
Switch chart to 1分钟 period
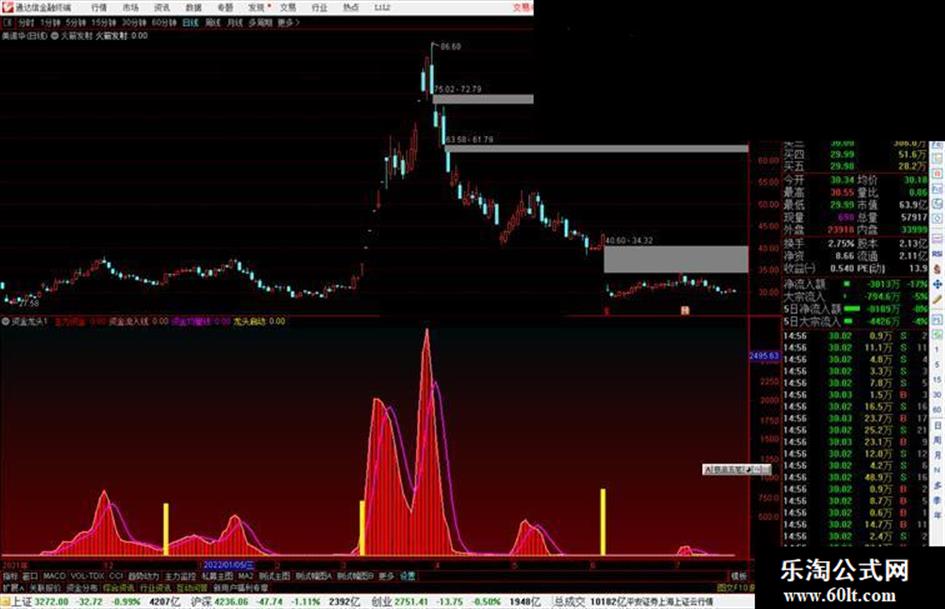tap(50, 23)
